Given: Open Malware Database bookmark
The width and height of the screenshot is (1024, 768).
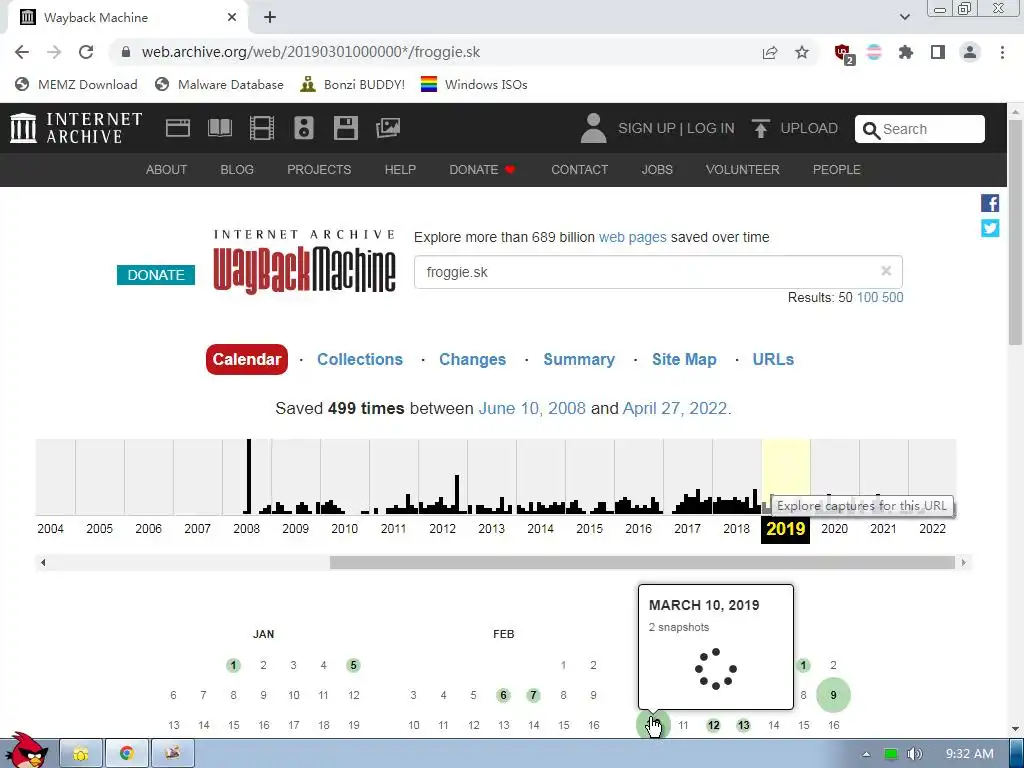Looking at the screenshot, I should point(219,84).
